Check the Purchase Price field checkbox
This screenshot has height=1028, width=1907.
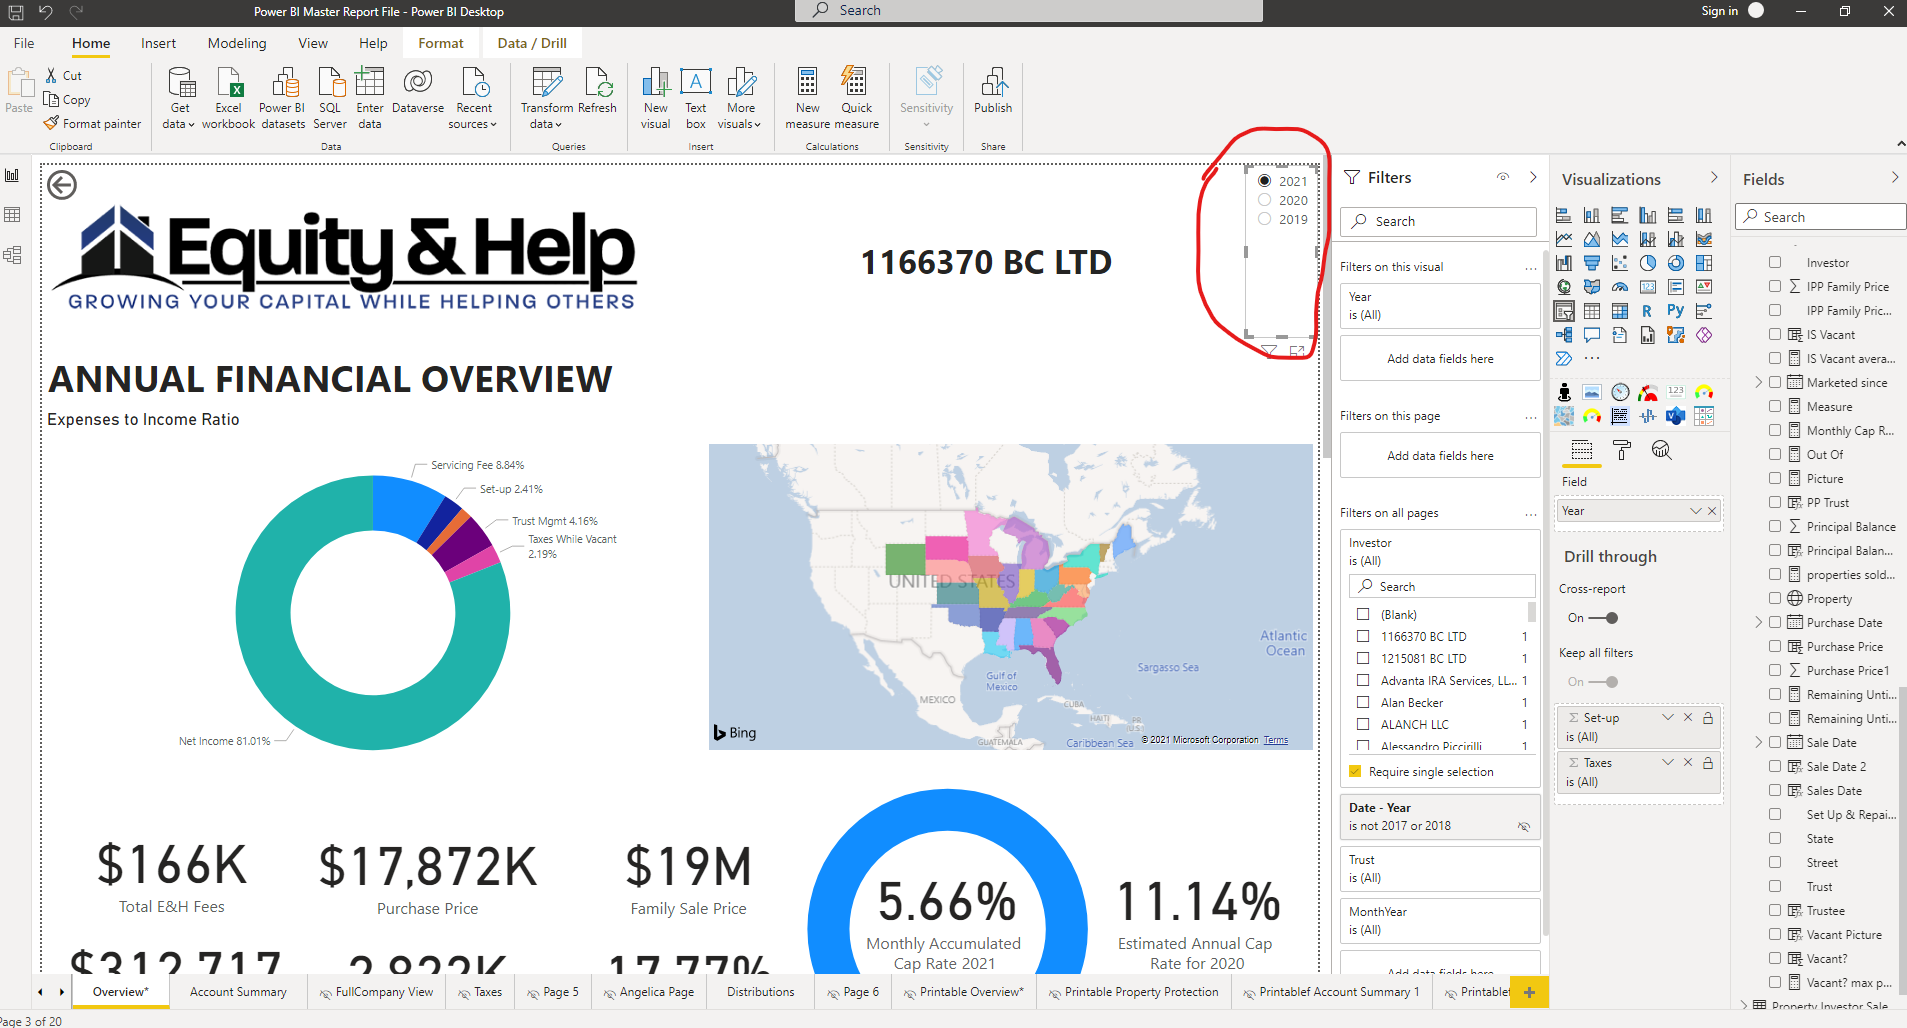pos(1775,646)
